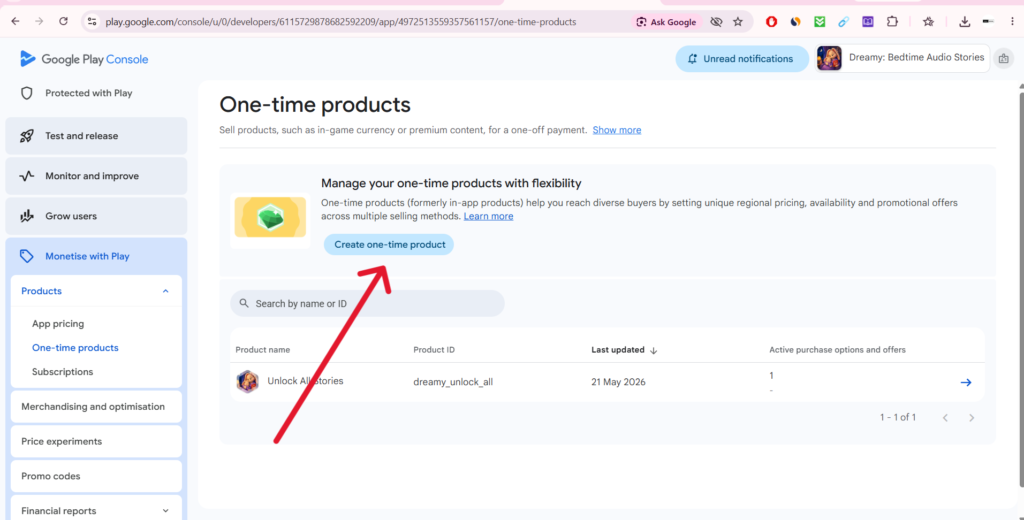Screen dimensions: 1024x520
Task: Reload the page with refresh icon
Action: point(63,22)
